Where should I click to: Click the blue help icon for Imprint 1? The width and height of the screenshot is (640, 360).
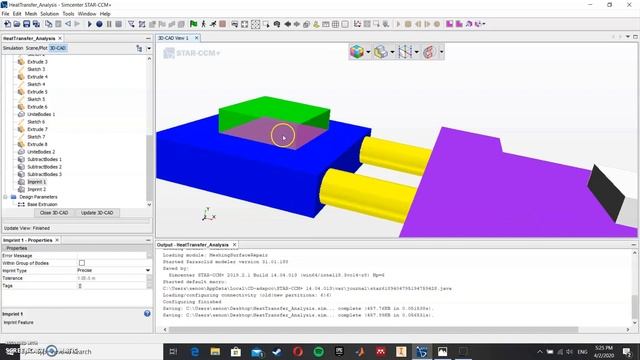tap(147, 313)
